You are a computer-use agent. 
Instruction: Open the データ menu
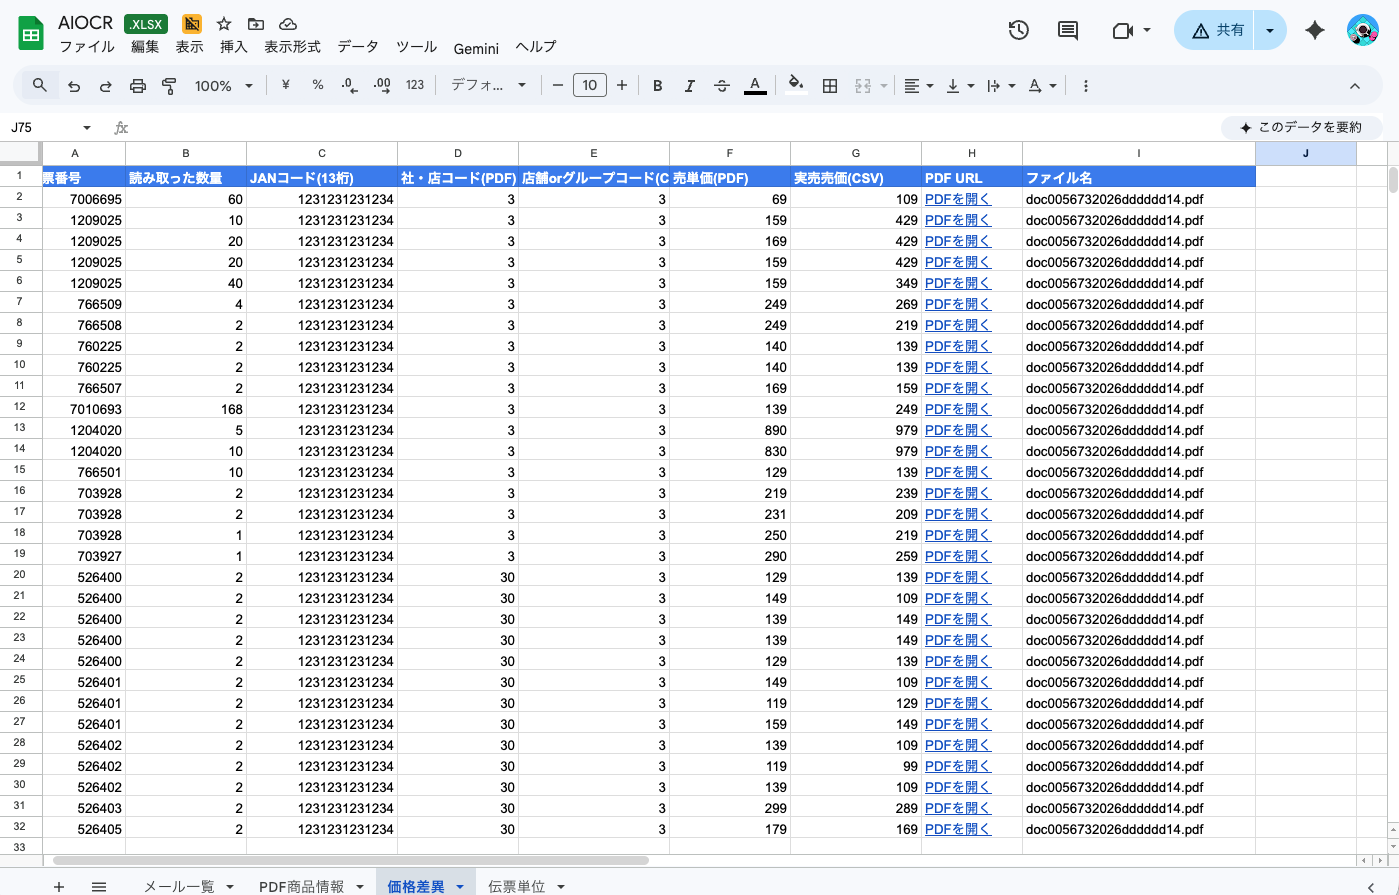358,47
